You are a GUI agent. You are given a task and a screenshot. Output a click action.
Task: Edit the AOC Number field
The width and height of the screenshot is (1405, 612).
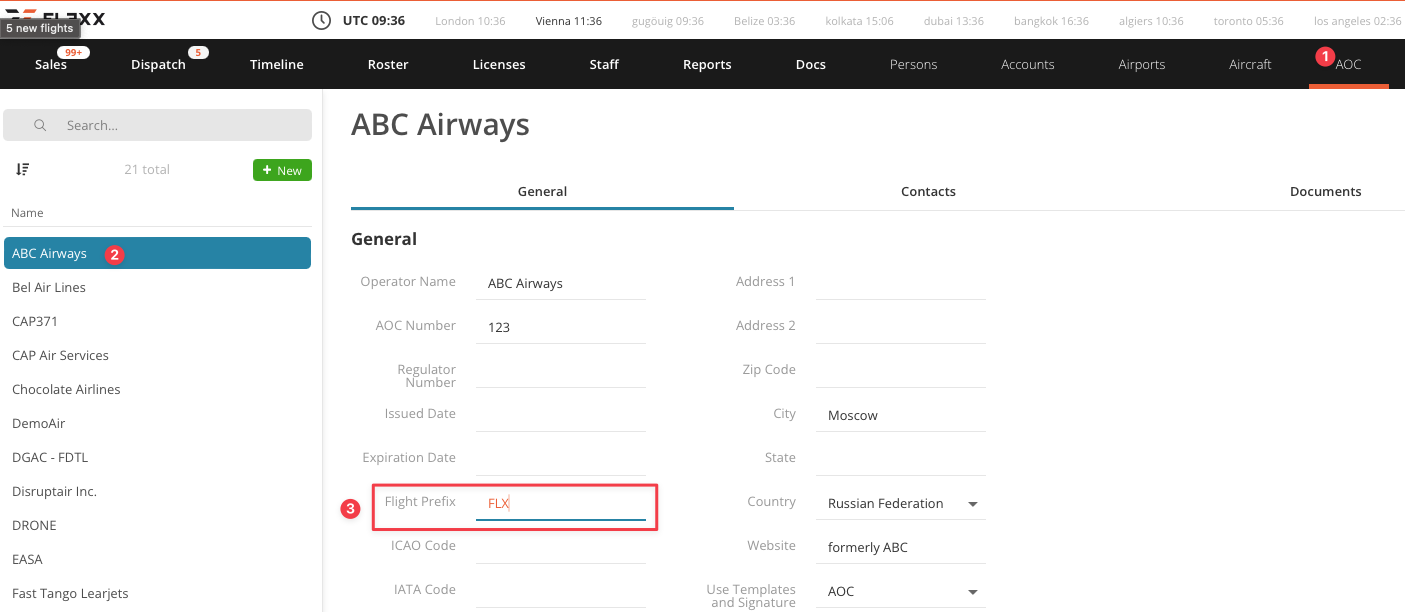point(561,327)
